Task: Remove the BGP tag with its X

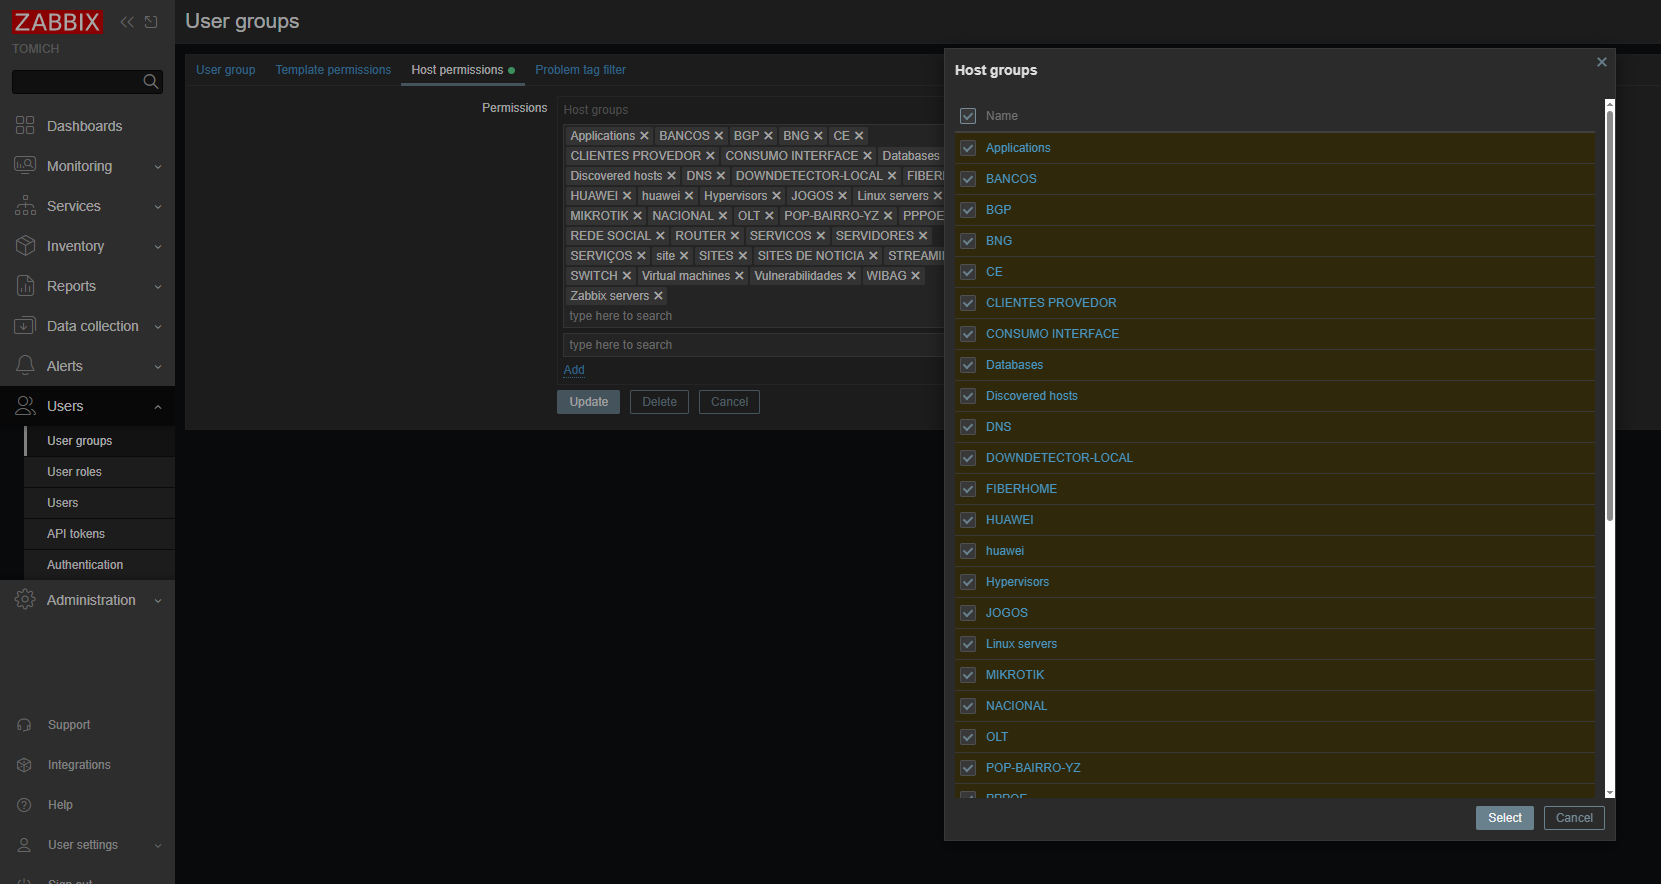Action: point(768,136)
